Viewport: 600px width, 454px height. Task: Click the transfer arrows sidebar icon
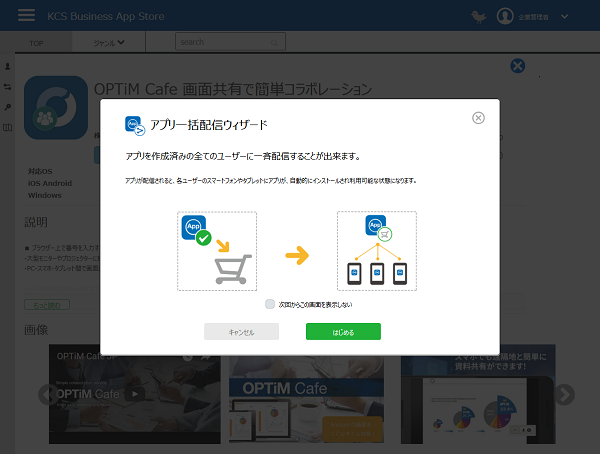tap(7, 87)
